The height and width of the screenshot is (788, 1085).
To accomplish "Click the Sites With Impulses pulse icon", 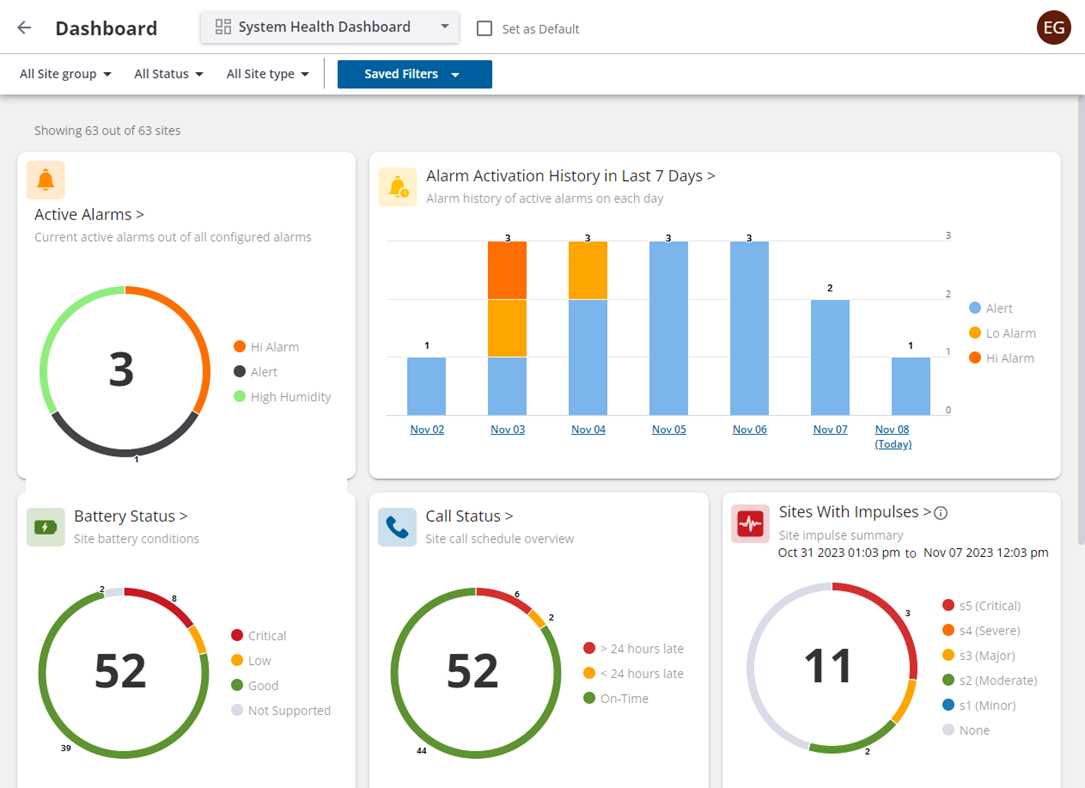I will pos(750,524).
